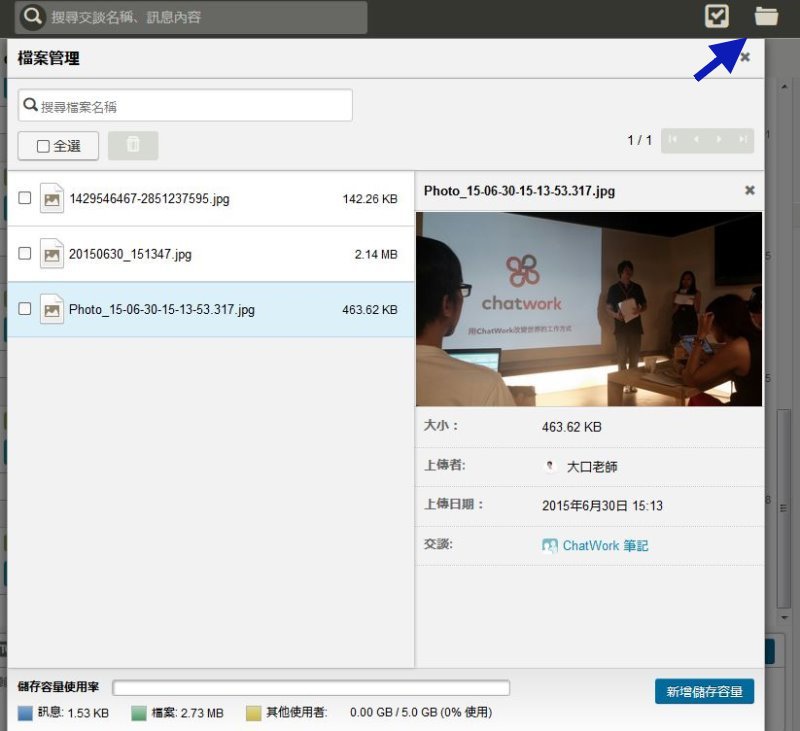This screenshot has height=731, width=800.
Task: Select the Photo_15-06-30-15-13-53.317.jpg file row
Action: [211, 310]
